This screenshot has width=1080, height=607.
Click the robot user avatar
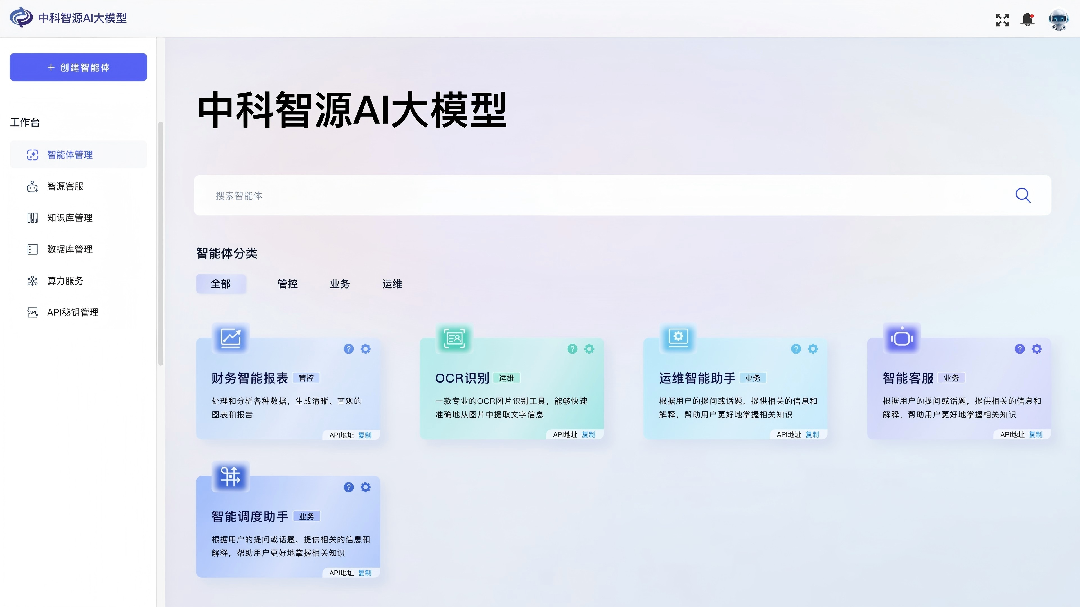click(1058, 19)
